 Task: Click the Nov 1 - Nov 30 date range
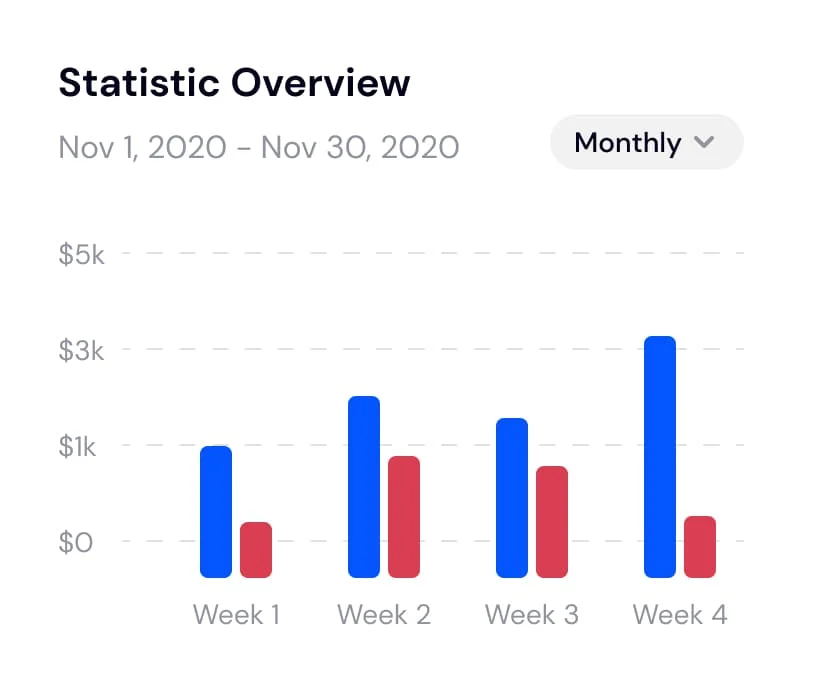(258, 146)
